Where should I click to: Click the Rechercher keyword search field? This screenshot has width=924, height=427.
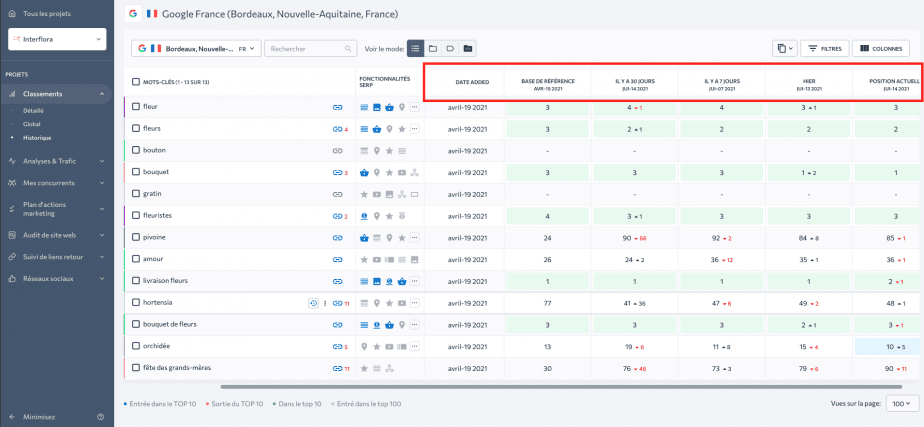pos(311,49)
